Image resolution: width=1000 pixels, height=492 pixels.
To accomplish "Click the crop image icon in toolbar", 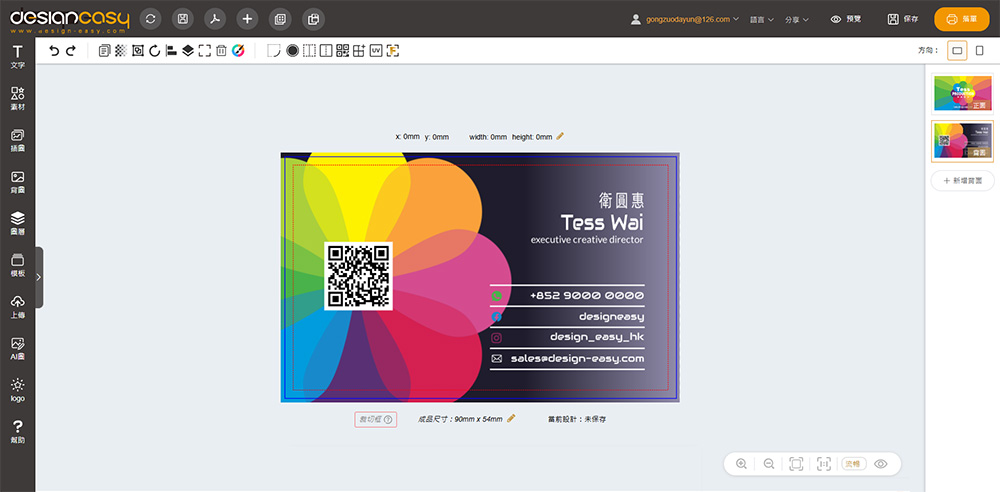I will [x=138, y=51].
